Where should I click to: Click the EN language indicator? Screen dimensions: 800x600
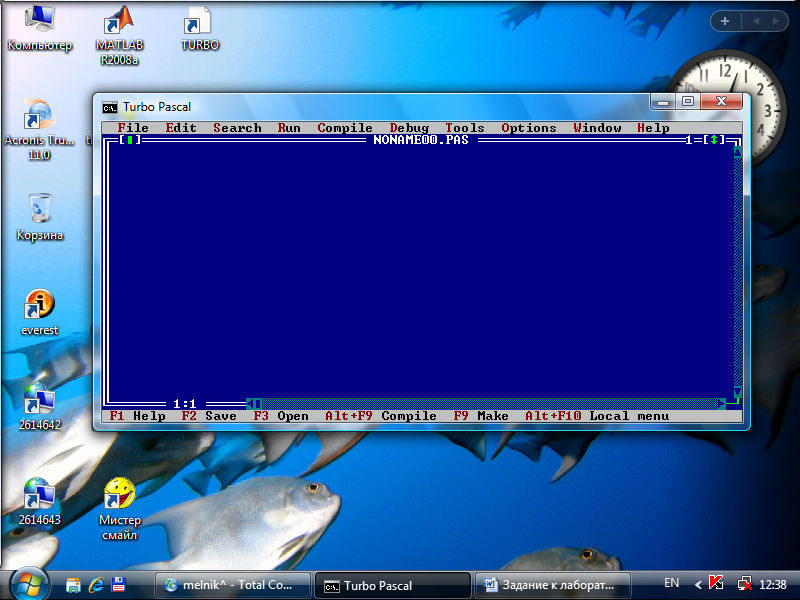click(x=671, y=583)
